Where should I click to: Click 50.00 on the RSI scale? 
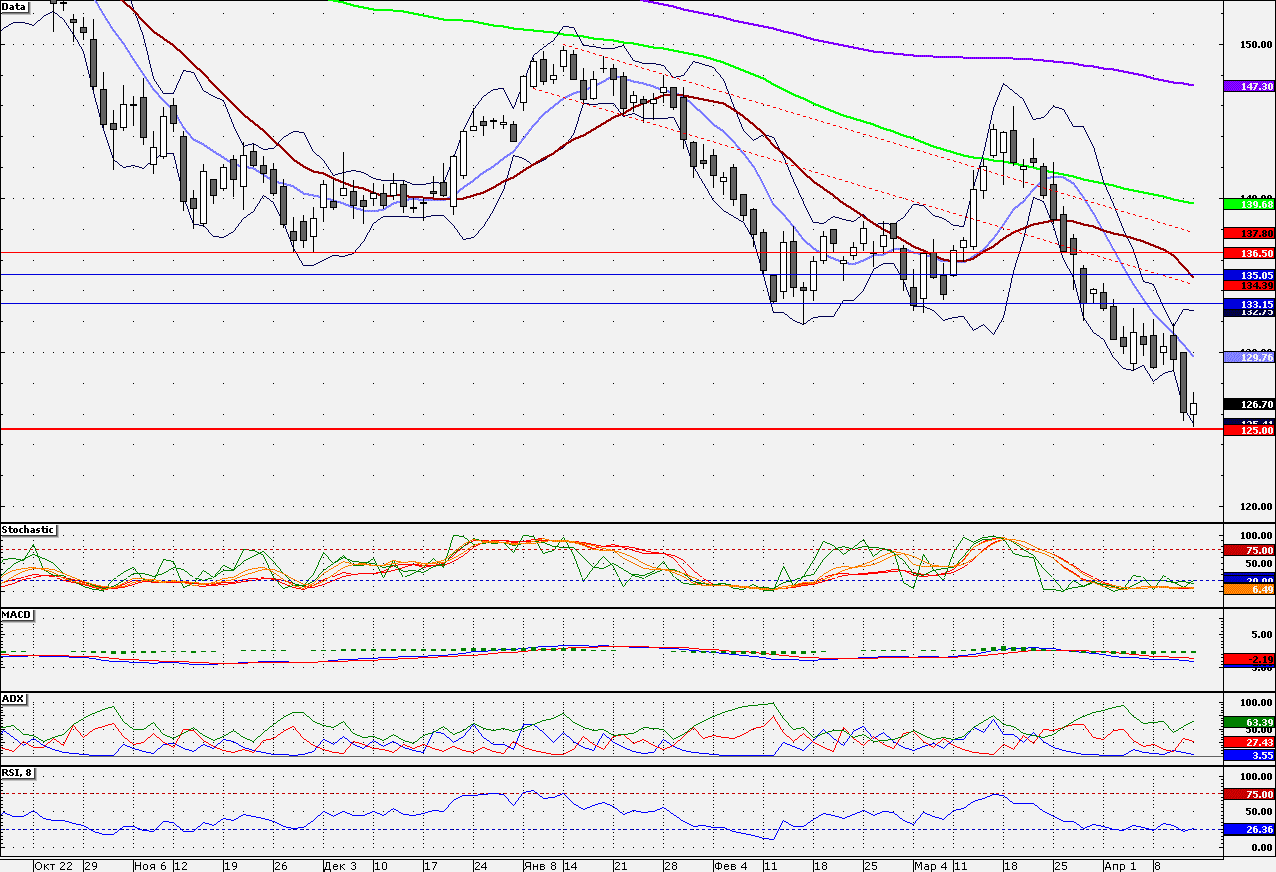1258,812
